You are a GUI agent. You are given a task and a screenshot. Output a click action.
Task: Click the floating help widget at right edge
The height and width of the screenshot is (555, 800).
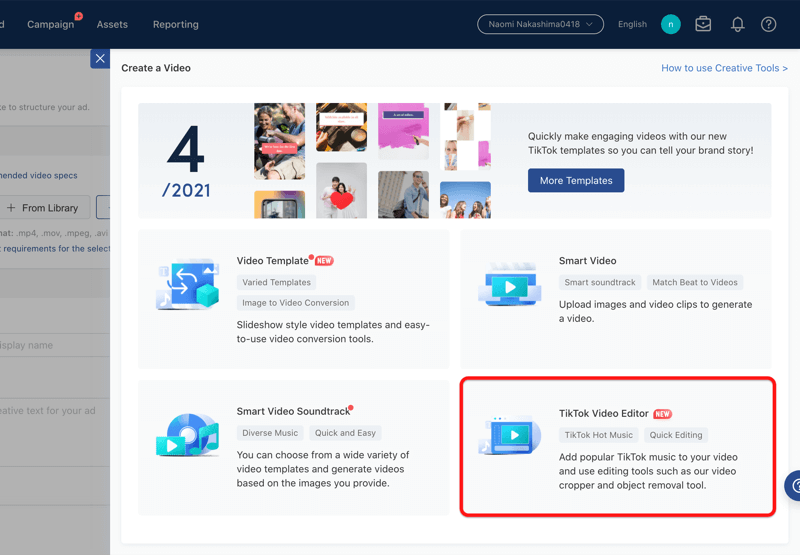click(792, 486)
